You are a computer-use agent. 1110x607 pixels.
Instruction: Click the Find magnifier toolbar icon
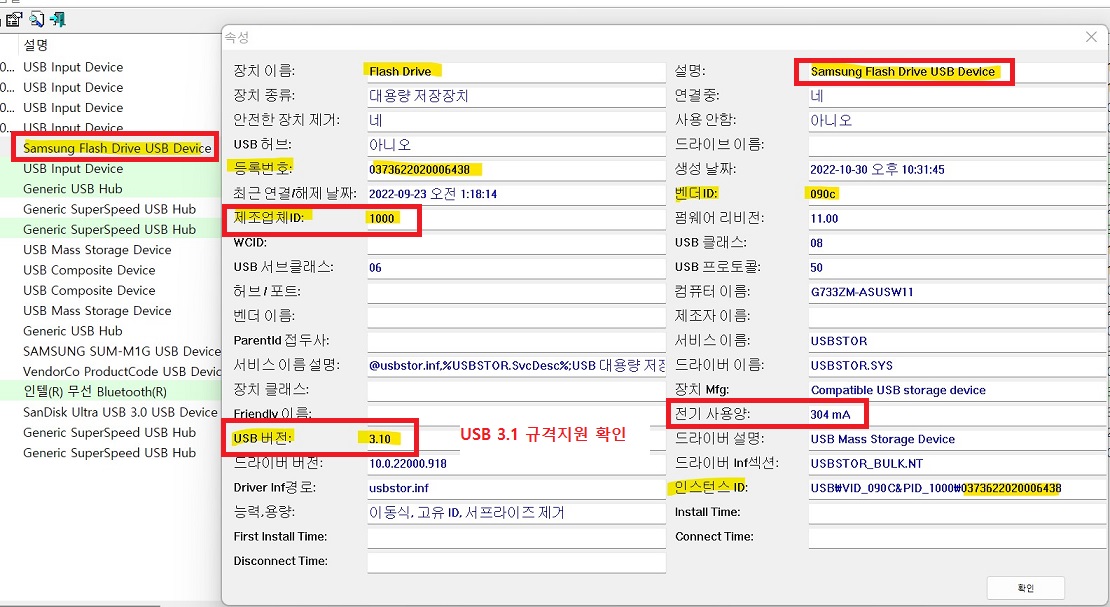36,19
